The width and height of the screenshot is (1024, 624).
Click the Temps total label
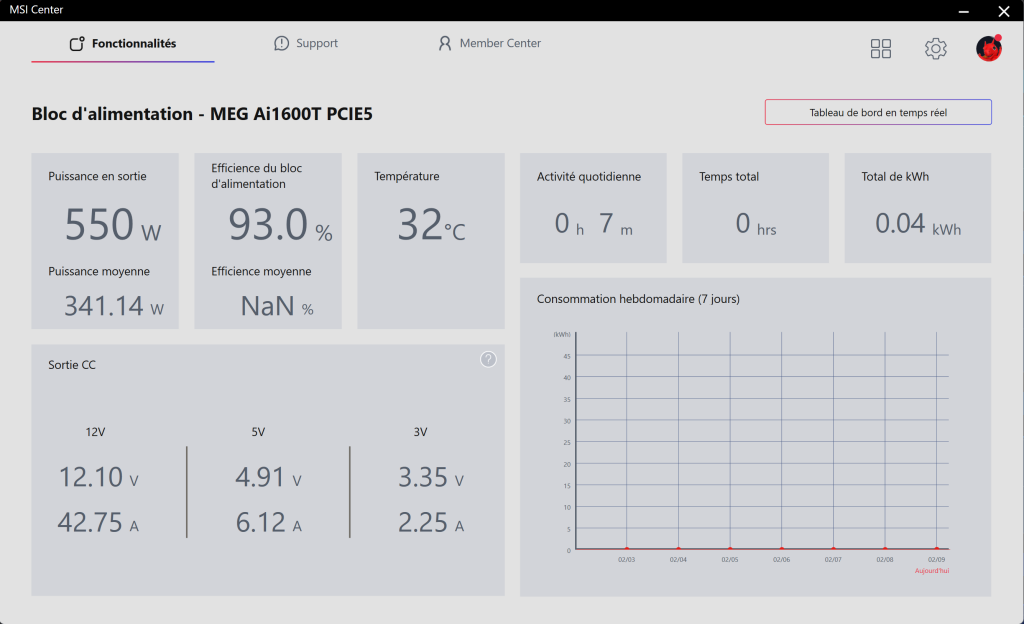coord(729,176)
